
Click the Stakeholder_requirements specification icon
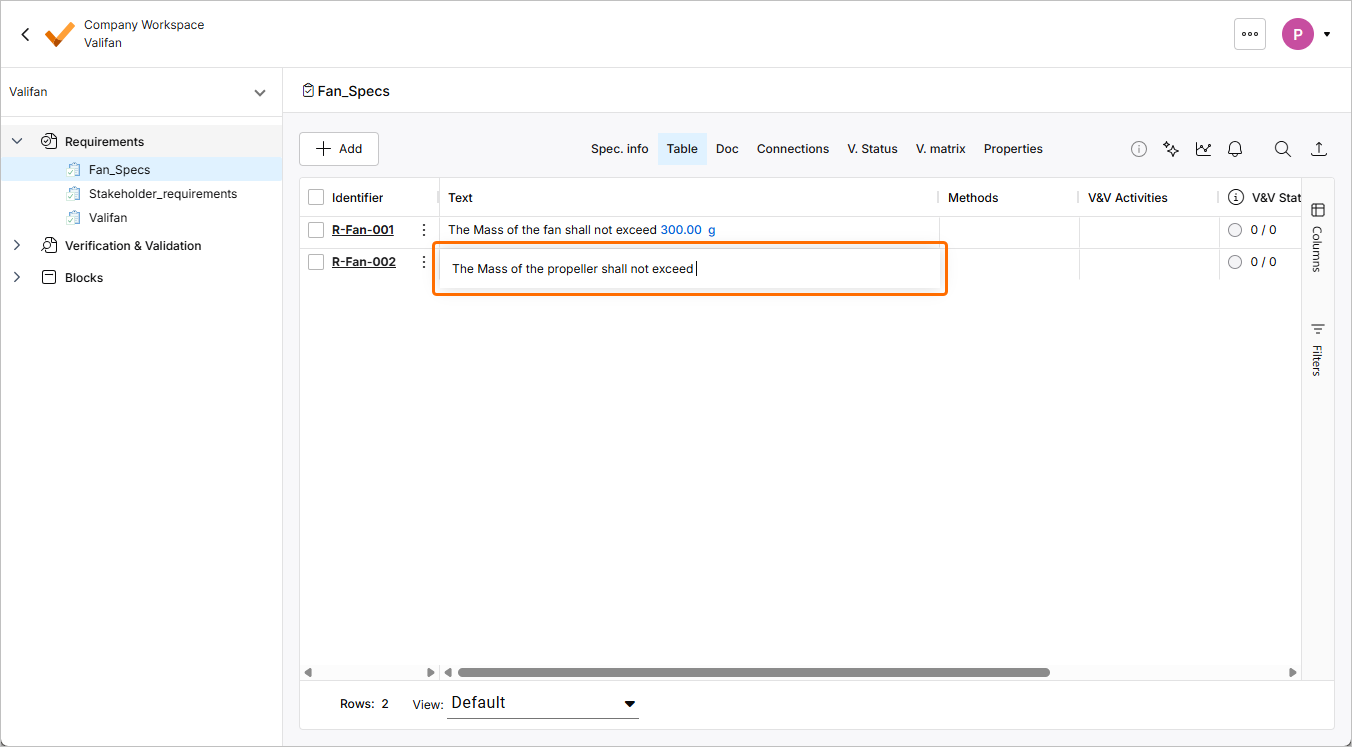pos(73,194)
